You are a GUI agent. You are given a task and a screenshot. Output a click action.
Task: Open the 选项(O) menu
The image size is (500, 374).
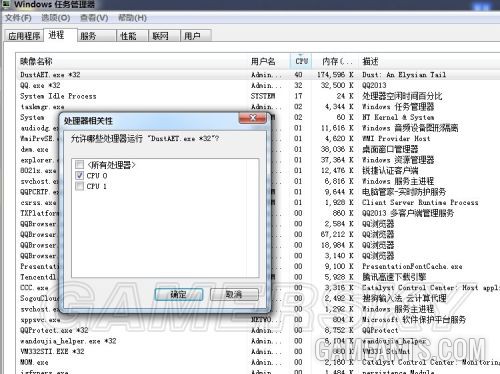56,18
